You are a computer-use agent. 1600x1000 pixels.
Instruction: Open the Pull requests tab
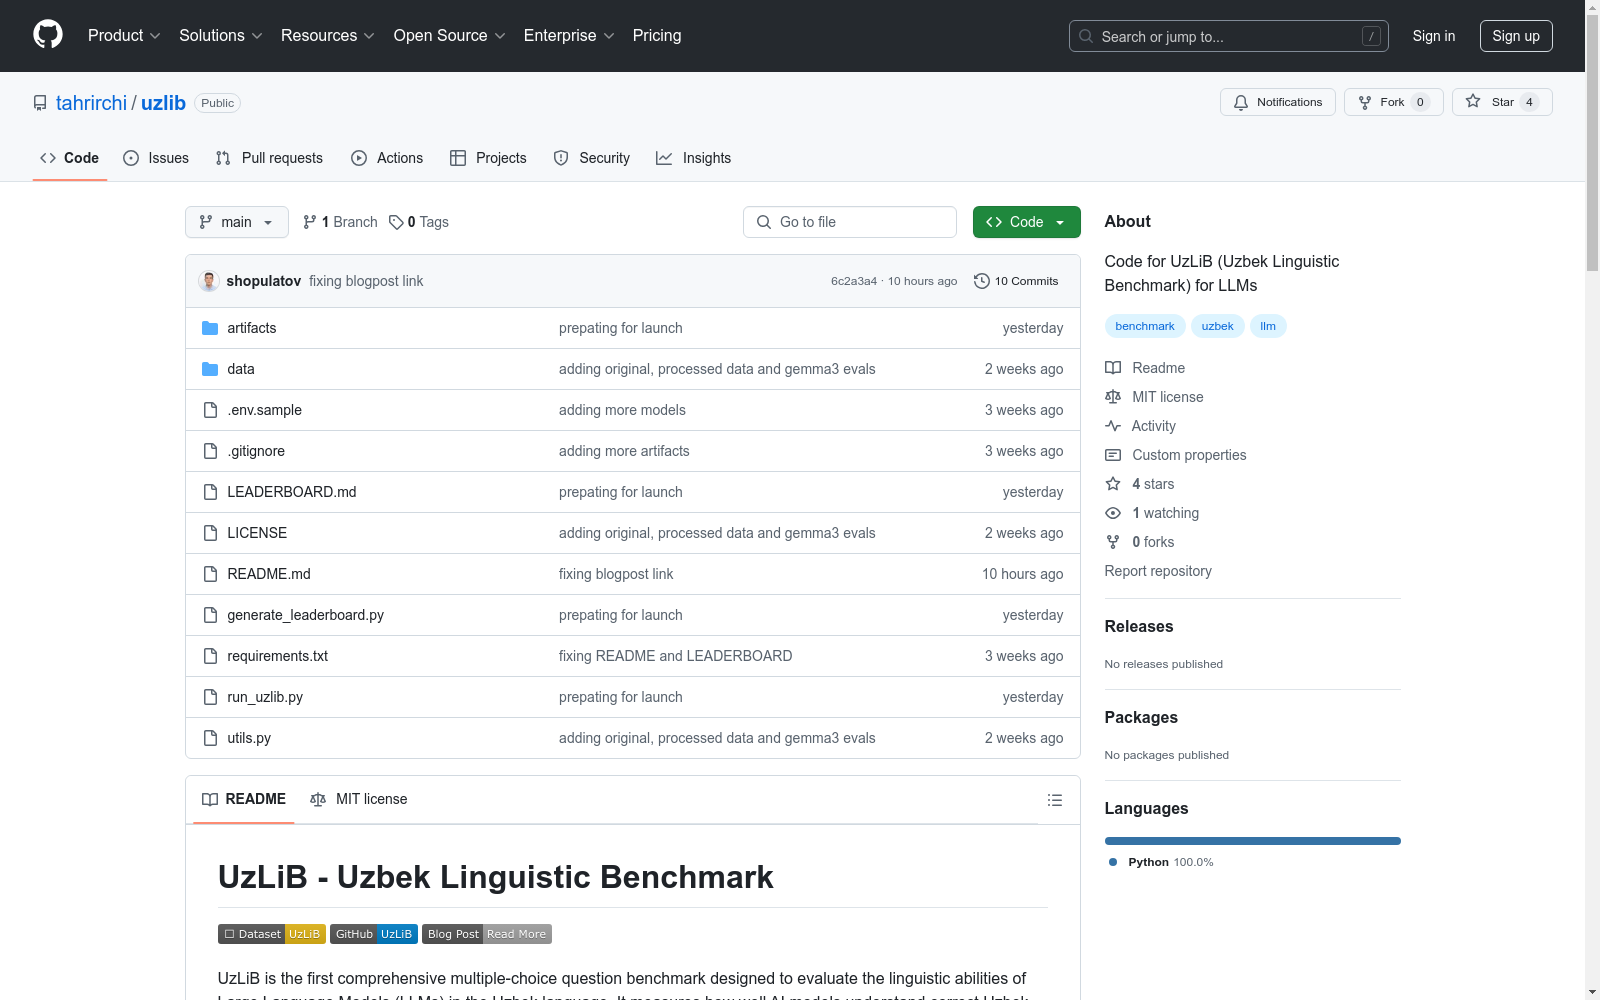click(269, 158)
